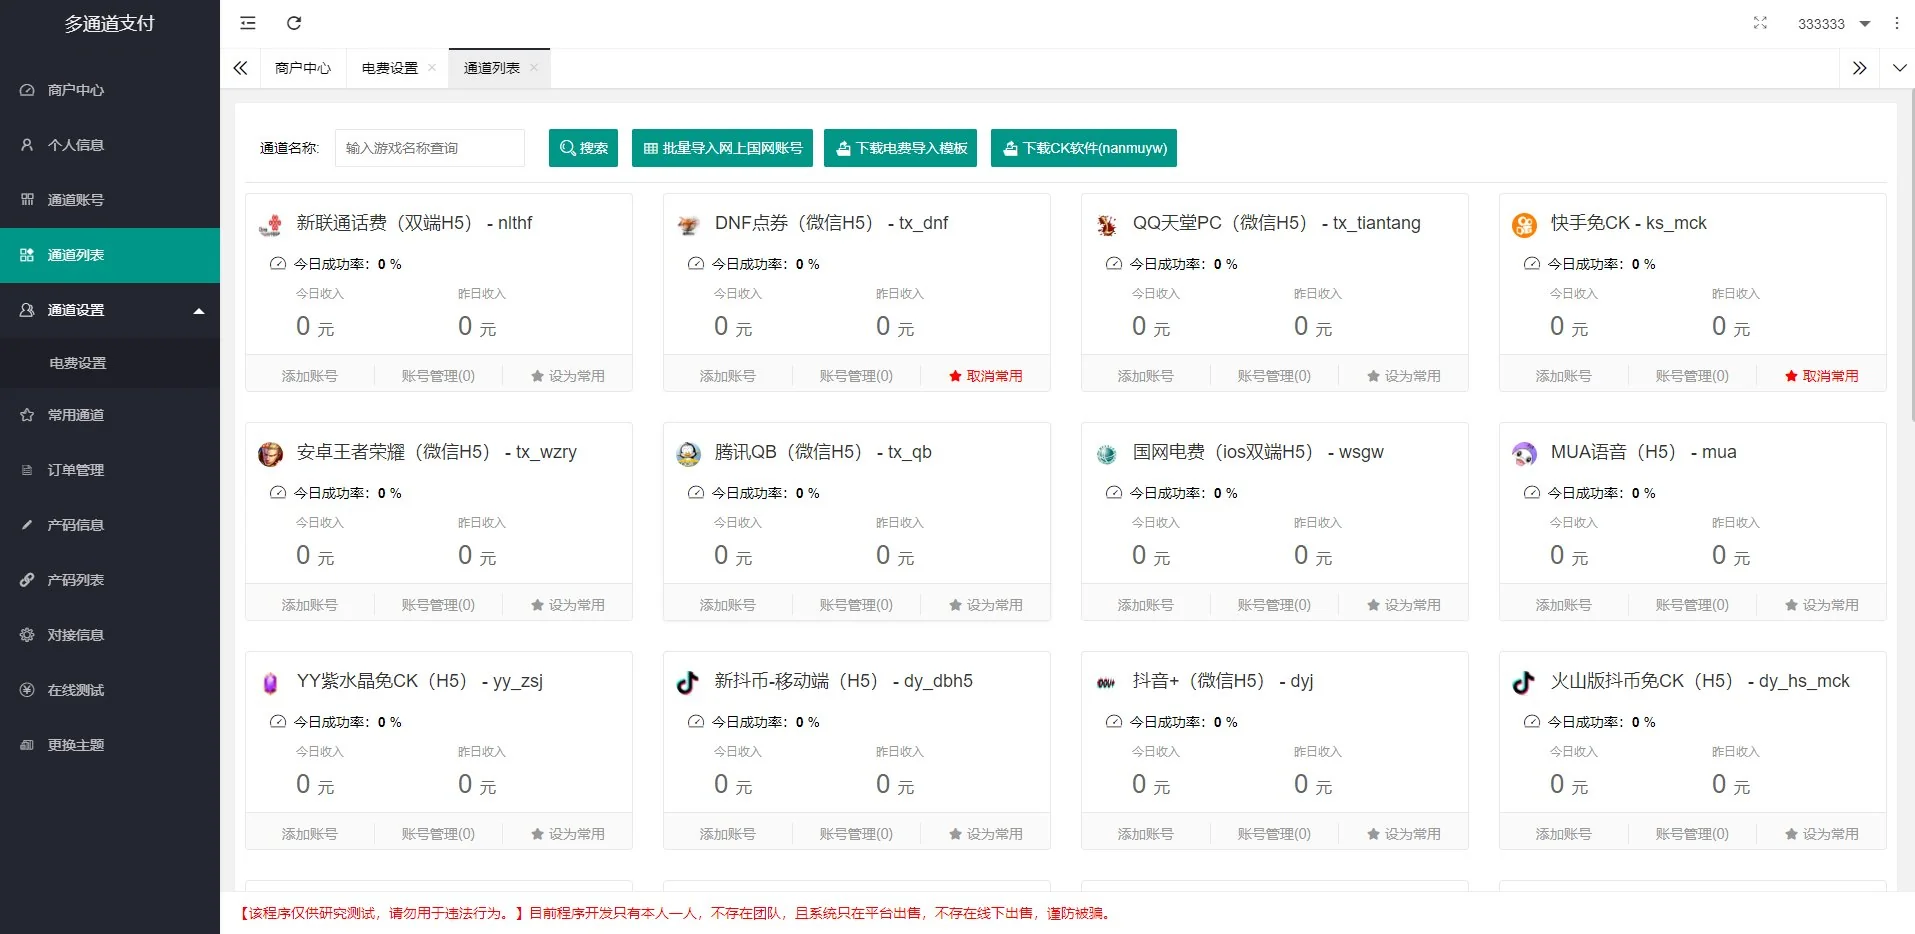This screenshot has width=1915, height=934.
Task: Cancel favorite on 快手免CK channel
Action: tap(1821, 375)
